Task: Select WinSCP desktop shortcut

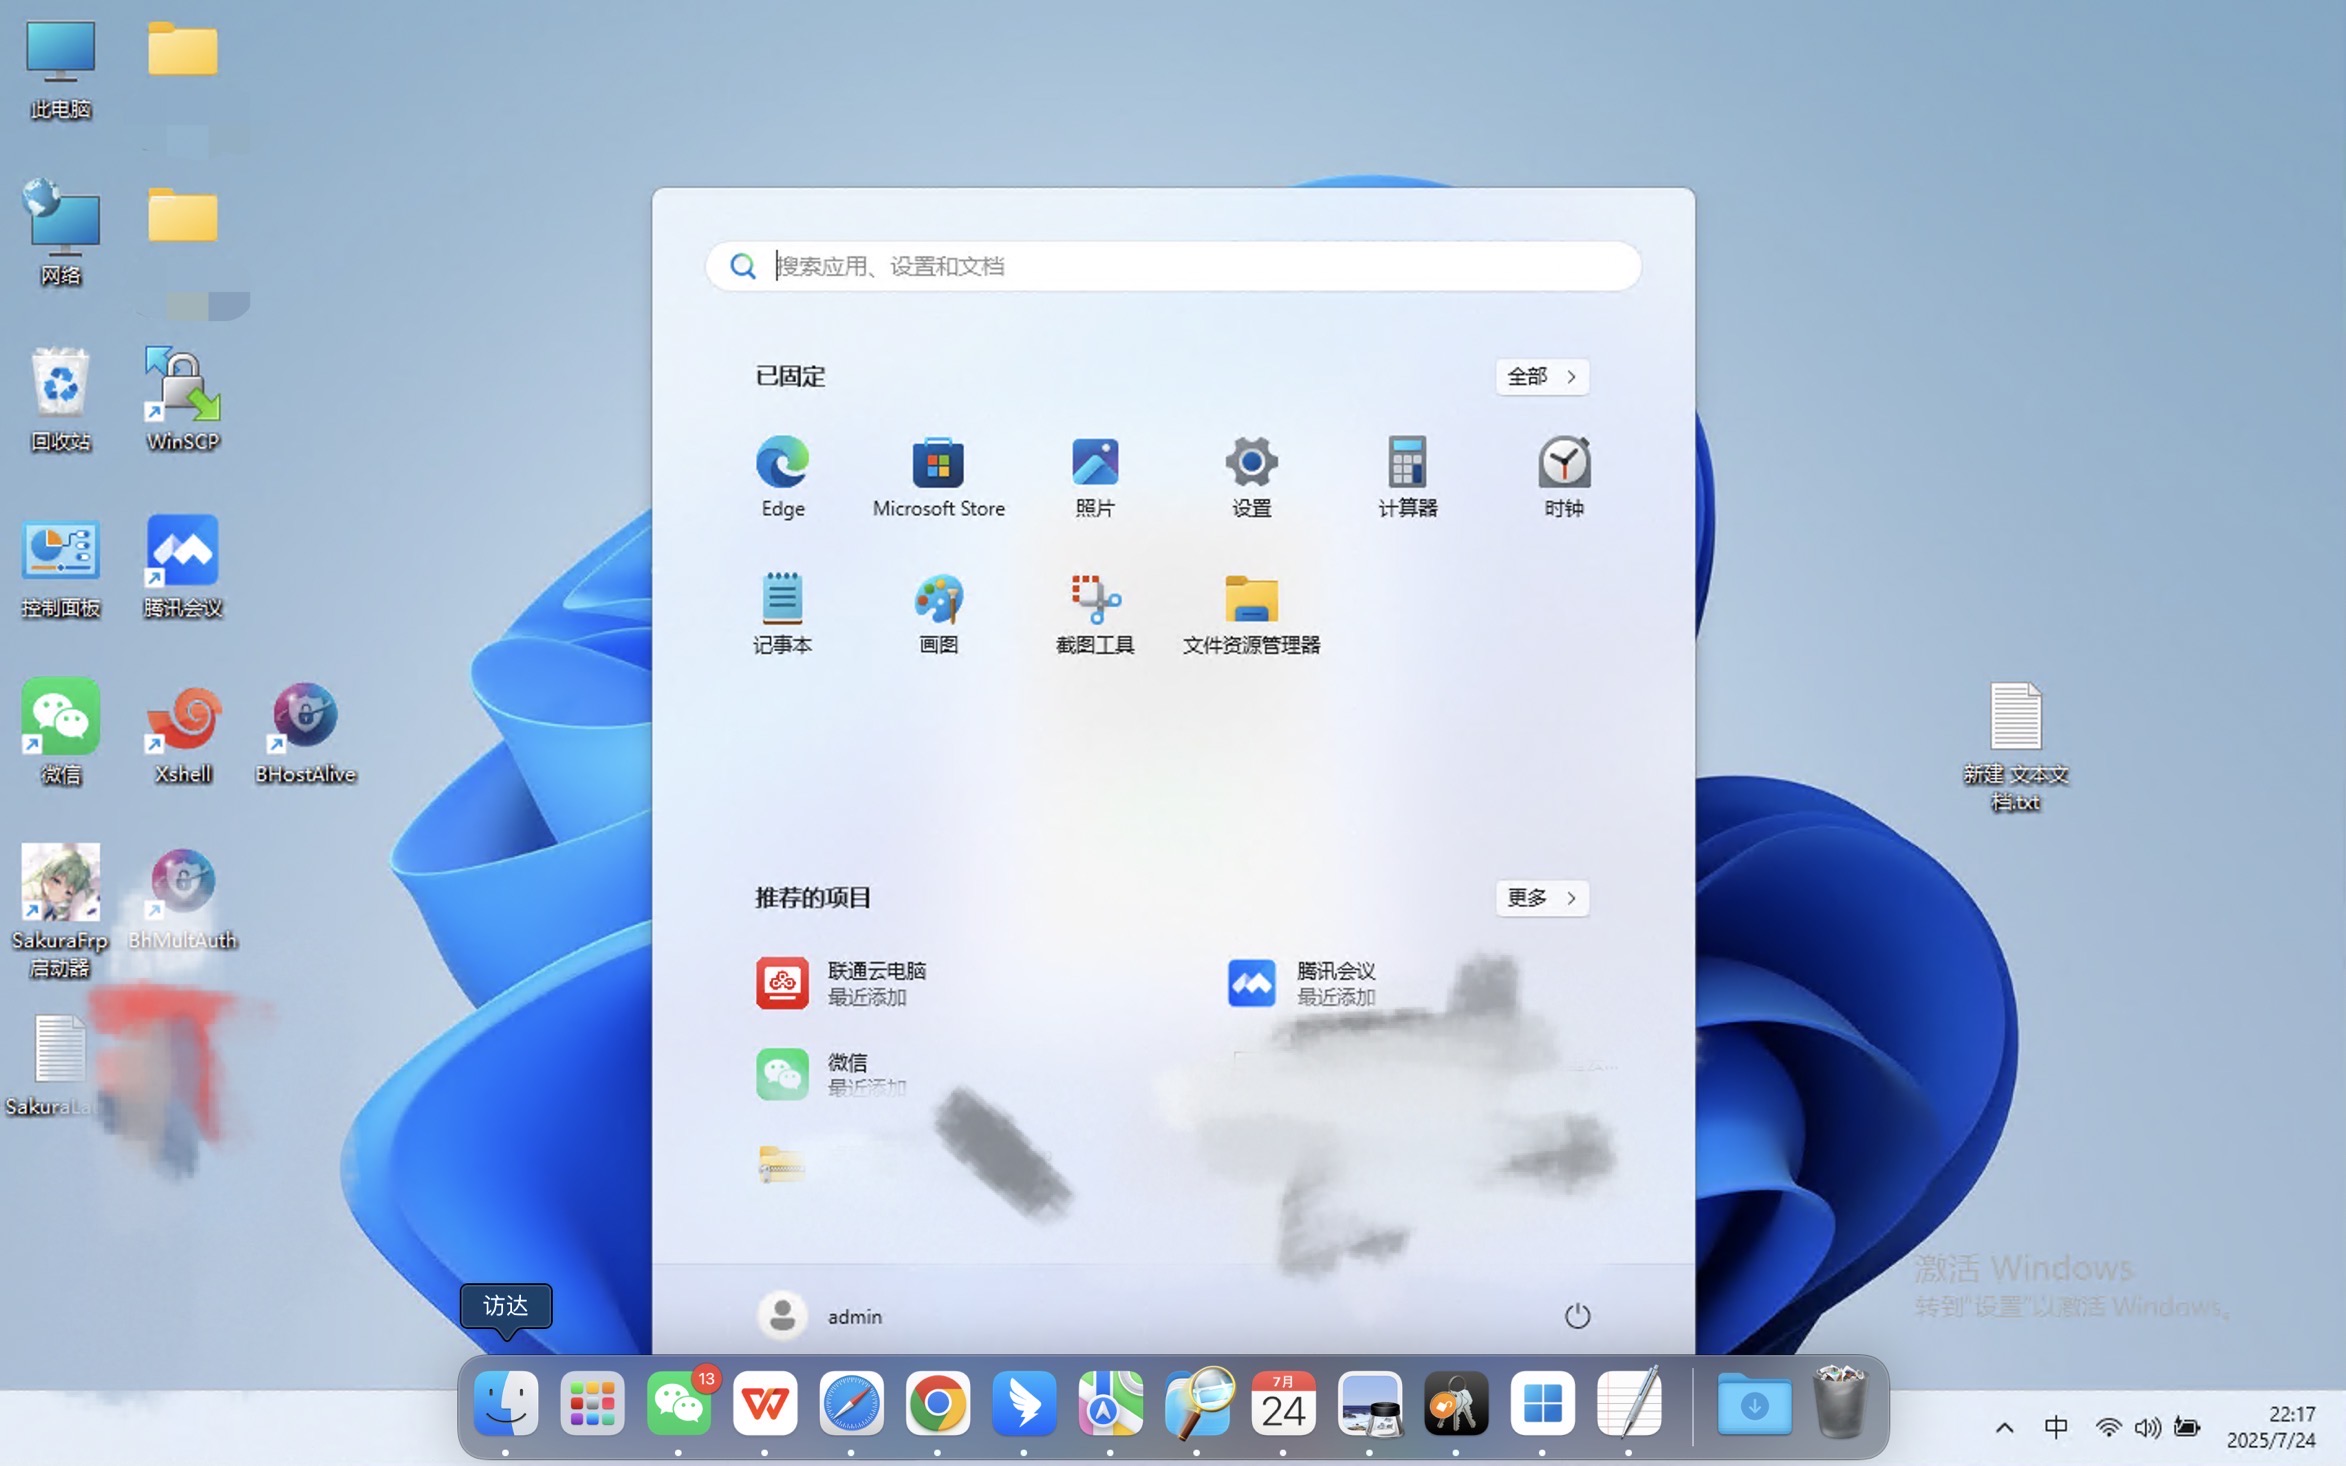Action: (182, 399)
